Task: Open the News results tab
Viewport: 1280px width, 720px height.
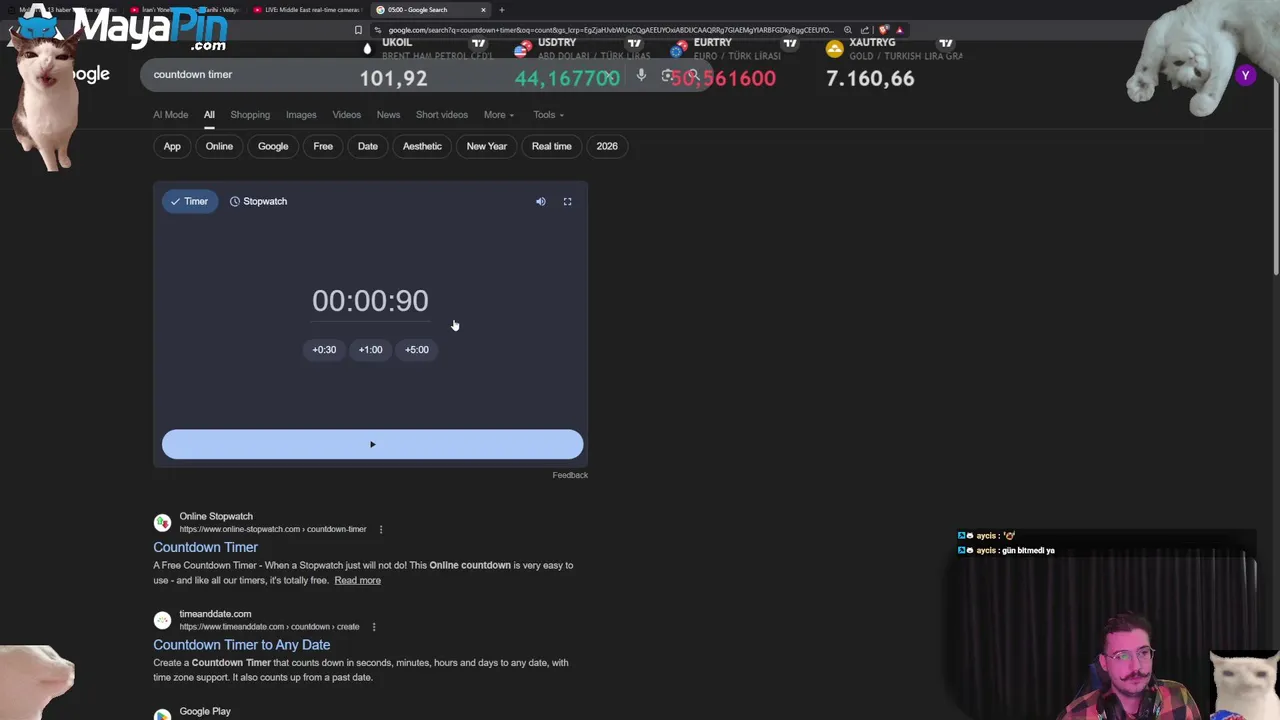Action: [388, 115]
